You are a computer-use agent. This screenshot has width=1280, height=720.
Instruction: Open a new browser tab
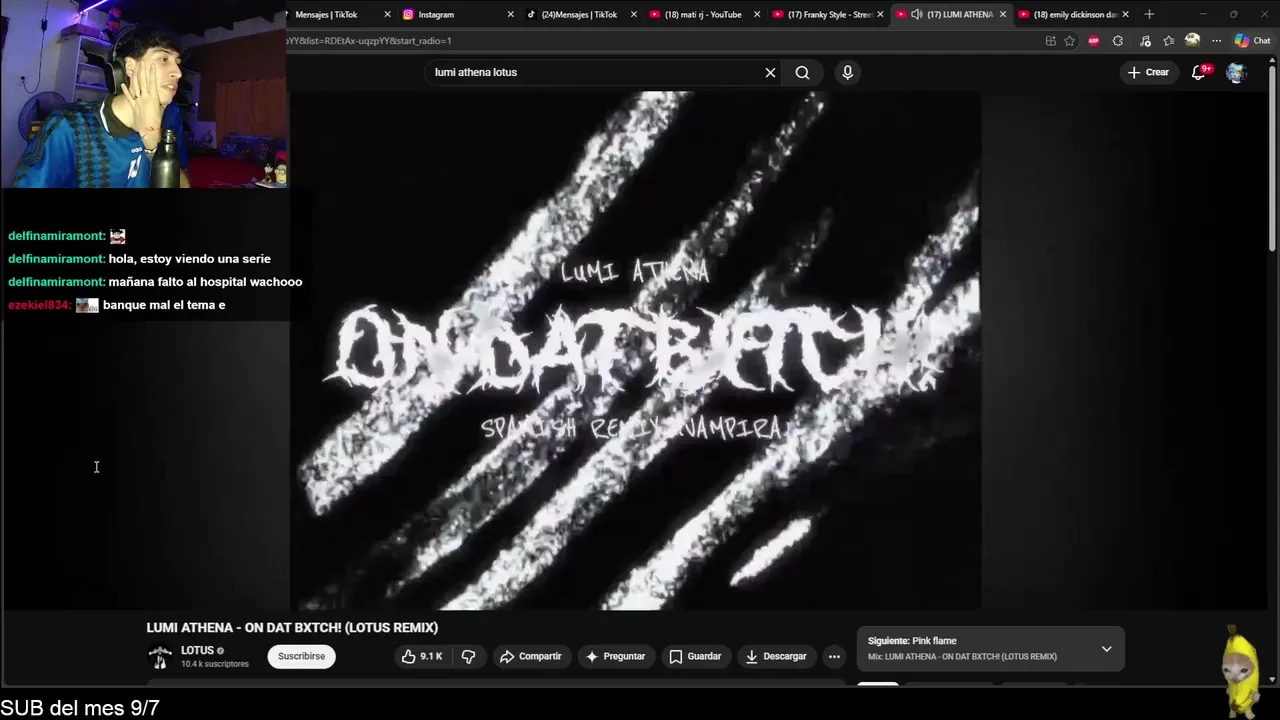(1149, 14)
